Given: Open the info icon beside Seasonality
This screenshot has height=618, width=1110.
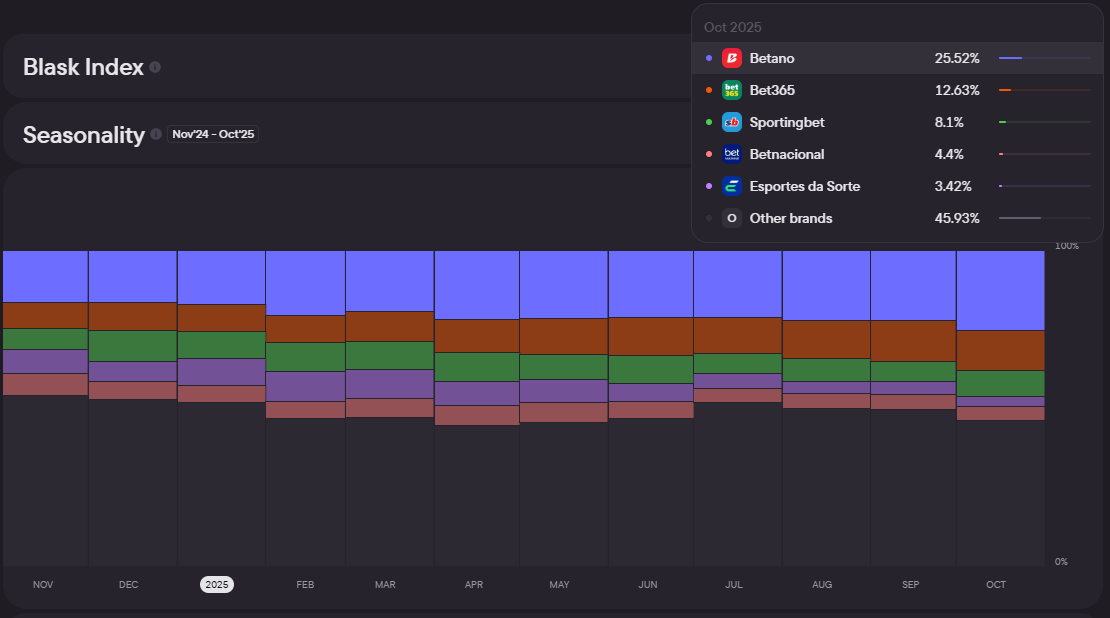Looking at the screenshot, I should 156,135.
